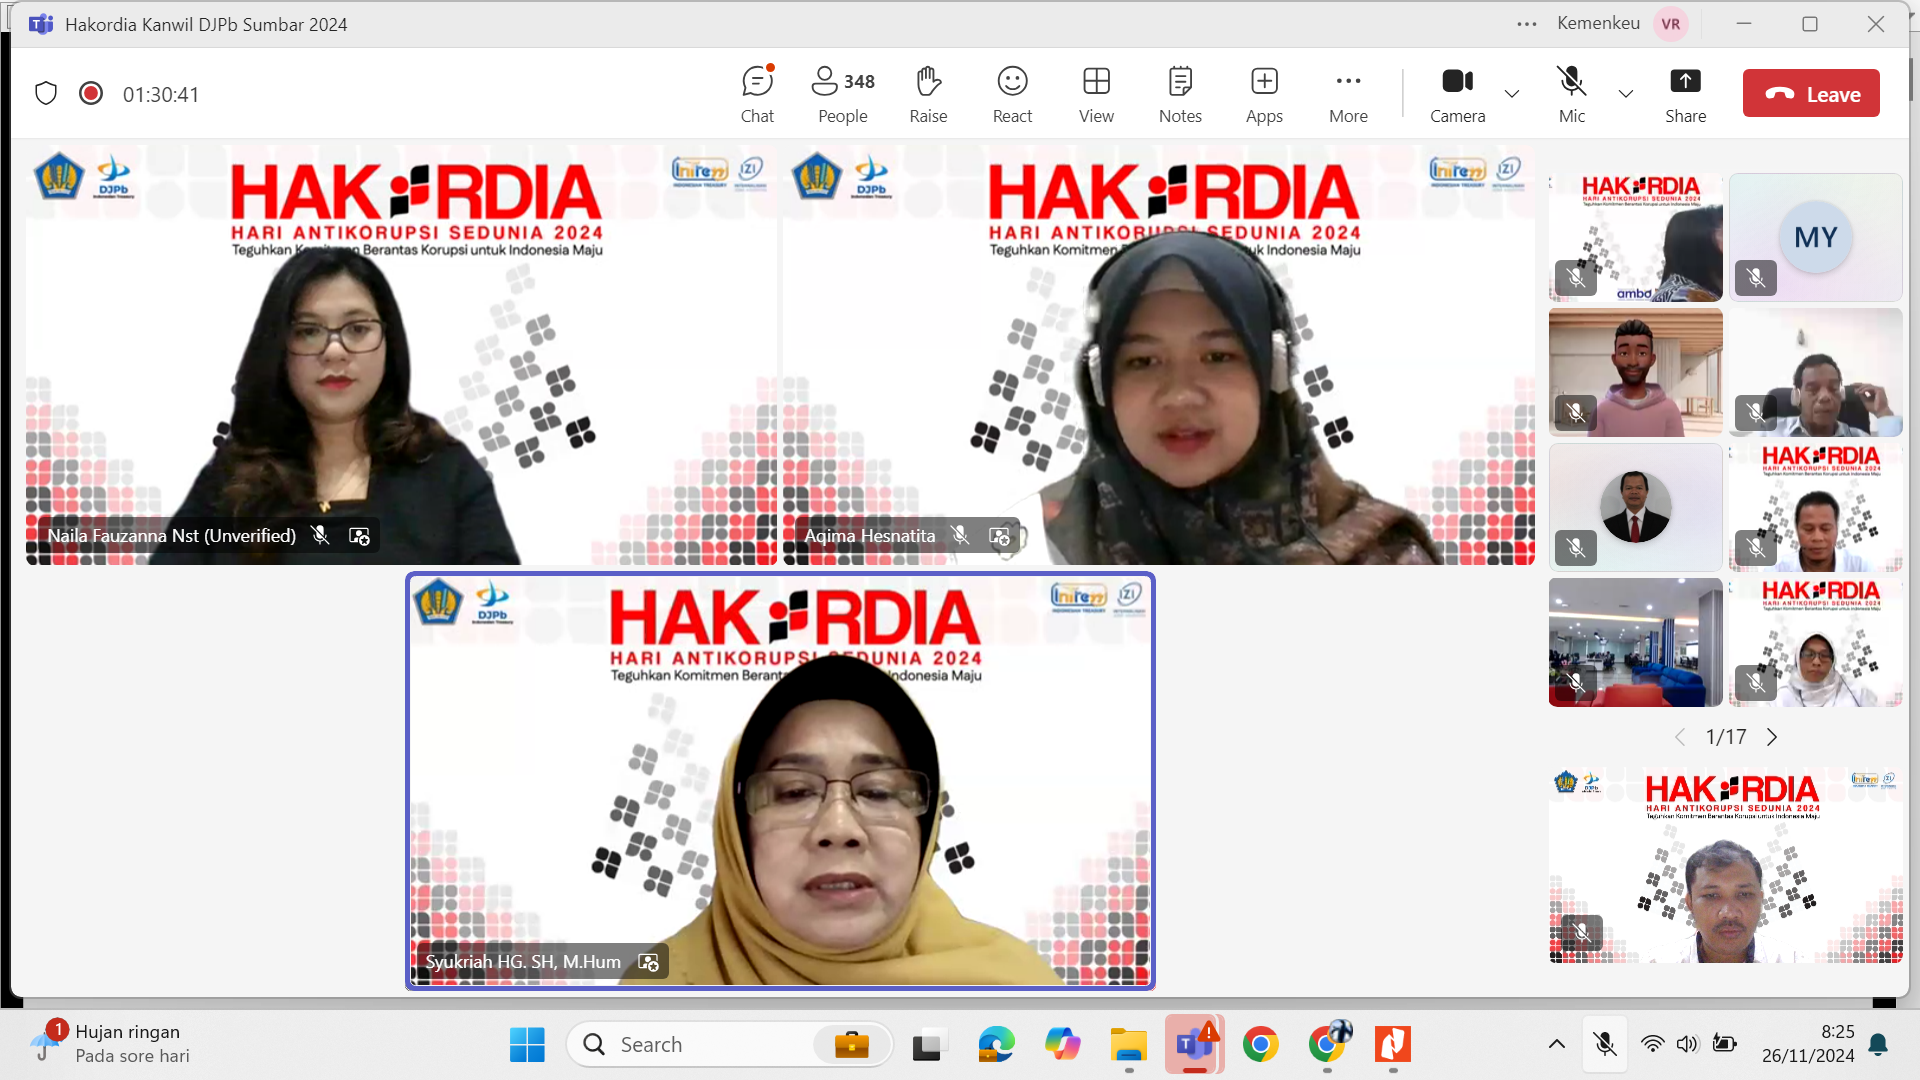Screen dimensions: 1920x1080
Task: Go to previous participants page
Action: pyautogui.click(x=1680, y=737)
